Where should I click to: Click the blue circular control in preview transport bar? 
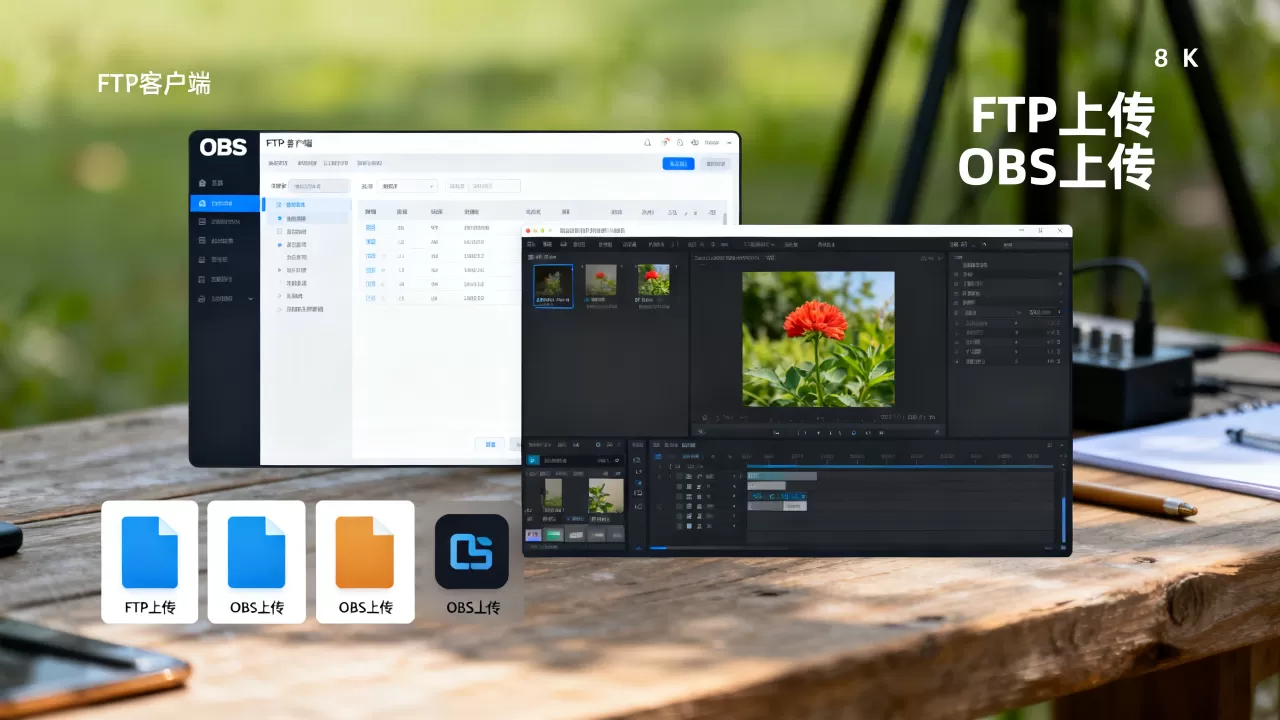tap(853, 433)
